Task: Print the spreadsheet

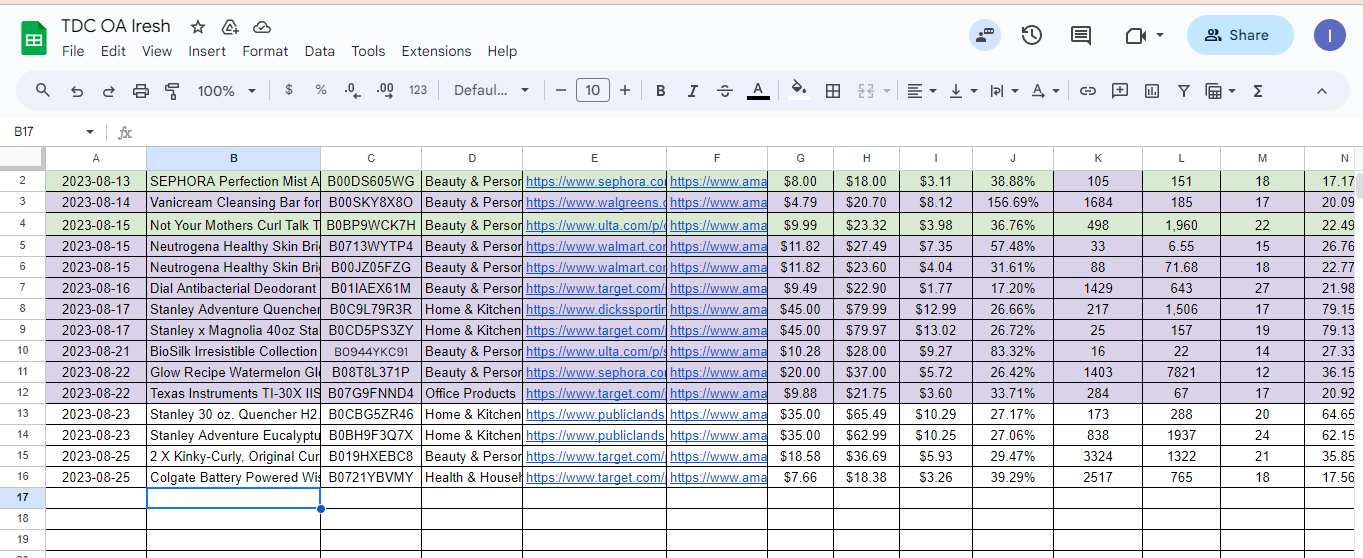Action: click(141, 91)
